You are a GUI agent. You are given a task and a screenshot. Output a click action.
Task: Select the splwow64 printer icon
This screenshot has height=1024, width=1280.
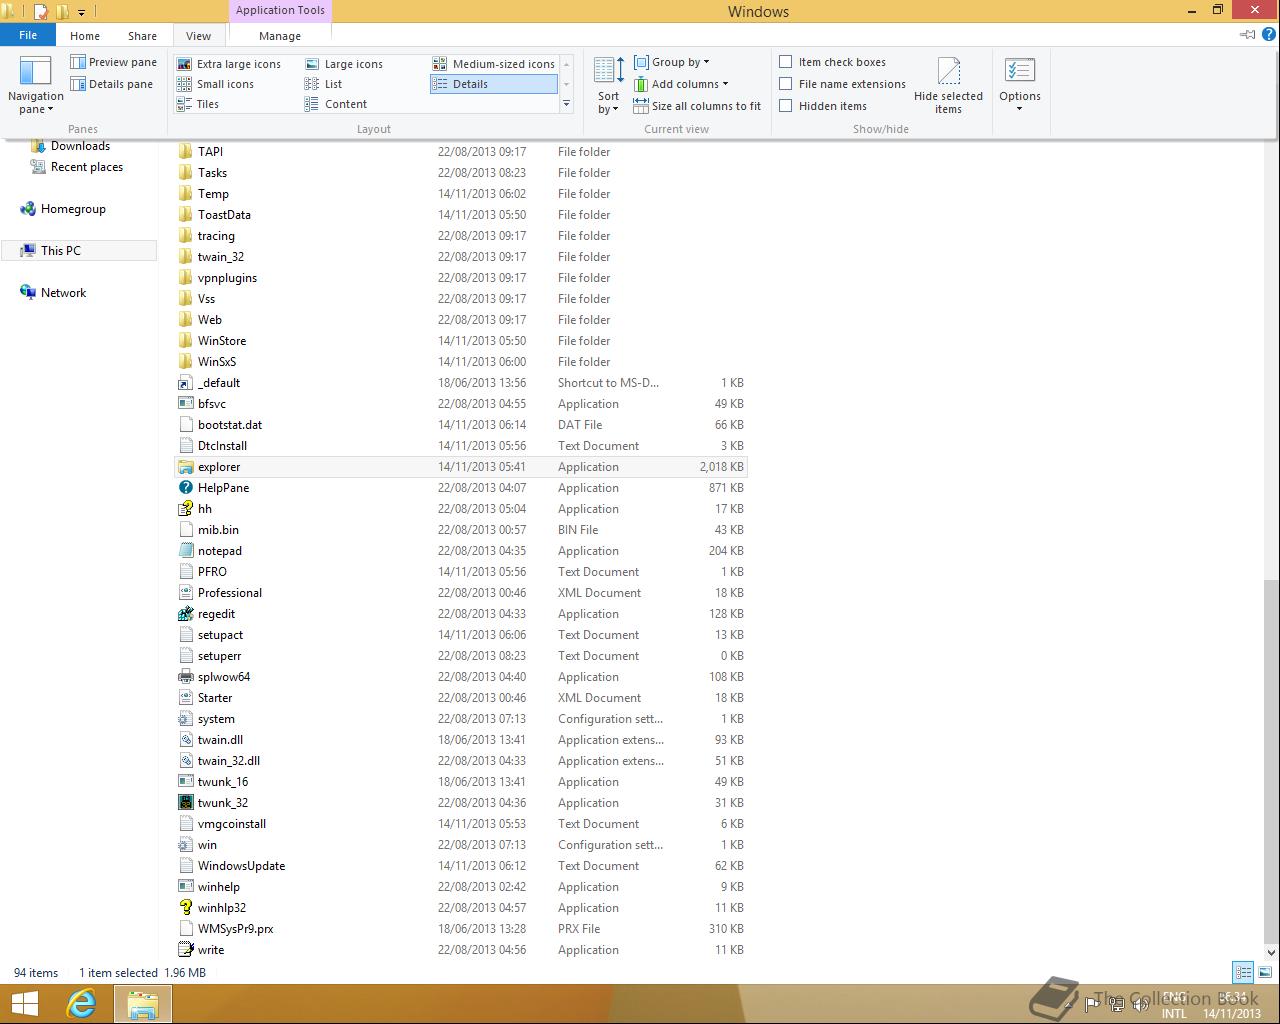pyautogui.click(x=185, y=677)
